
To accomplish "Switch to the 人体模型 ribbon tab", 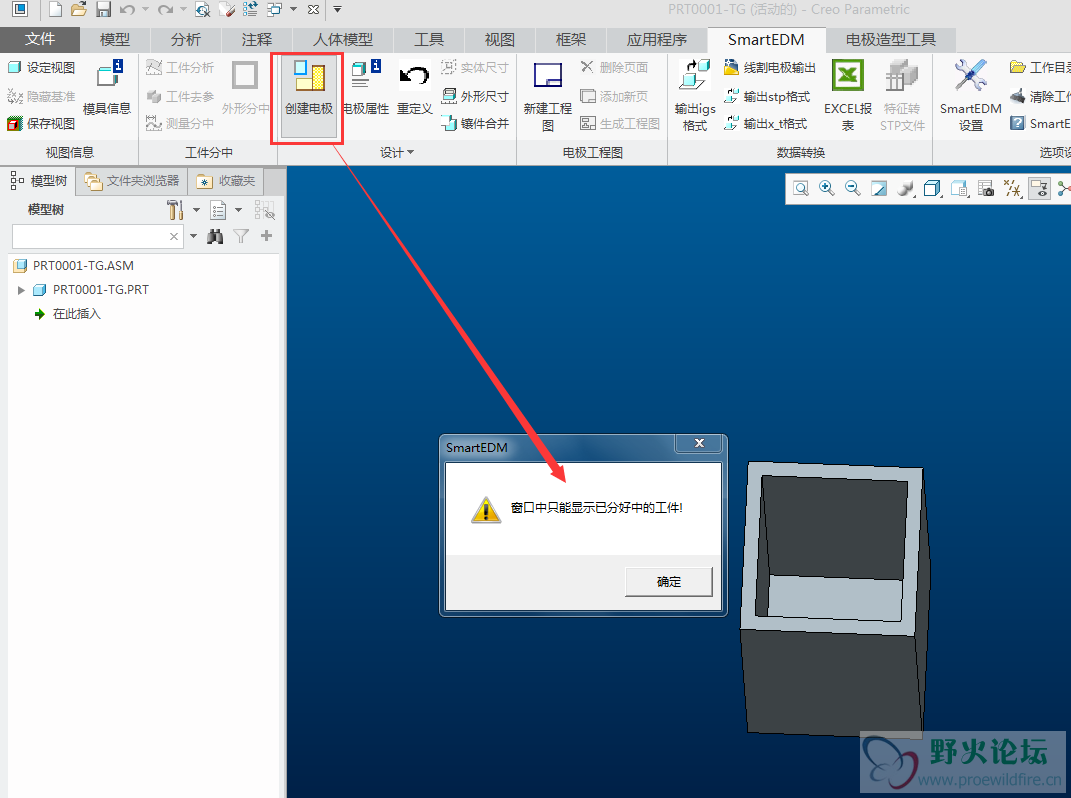I will [x=343, y=40].
